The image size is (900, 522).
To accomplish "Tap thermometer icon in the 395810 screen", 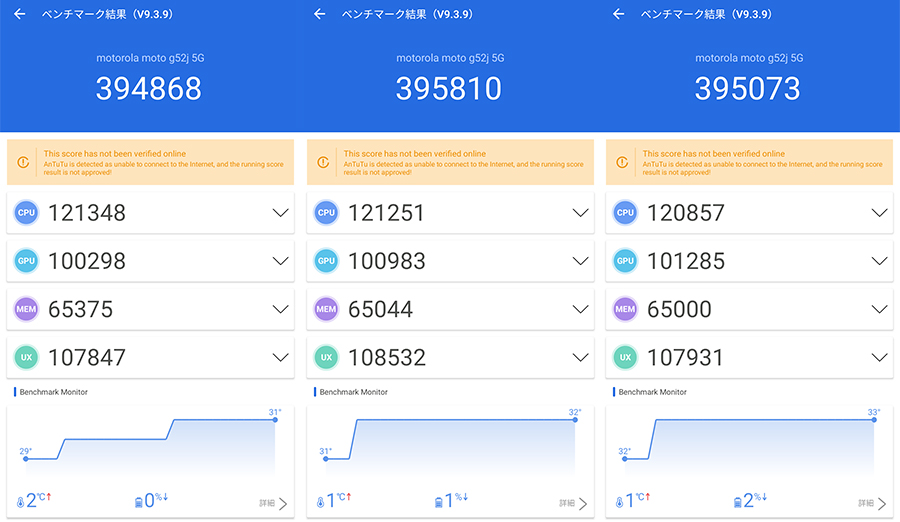I will (320, 502).
